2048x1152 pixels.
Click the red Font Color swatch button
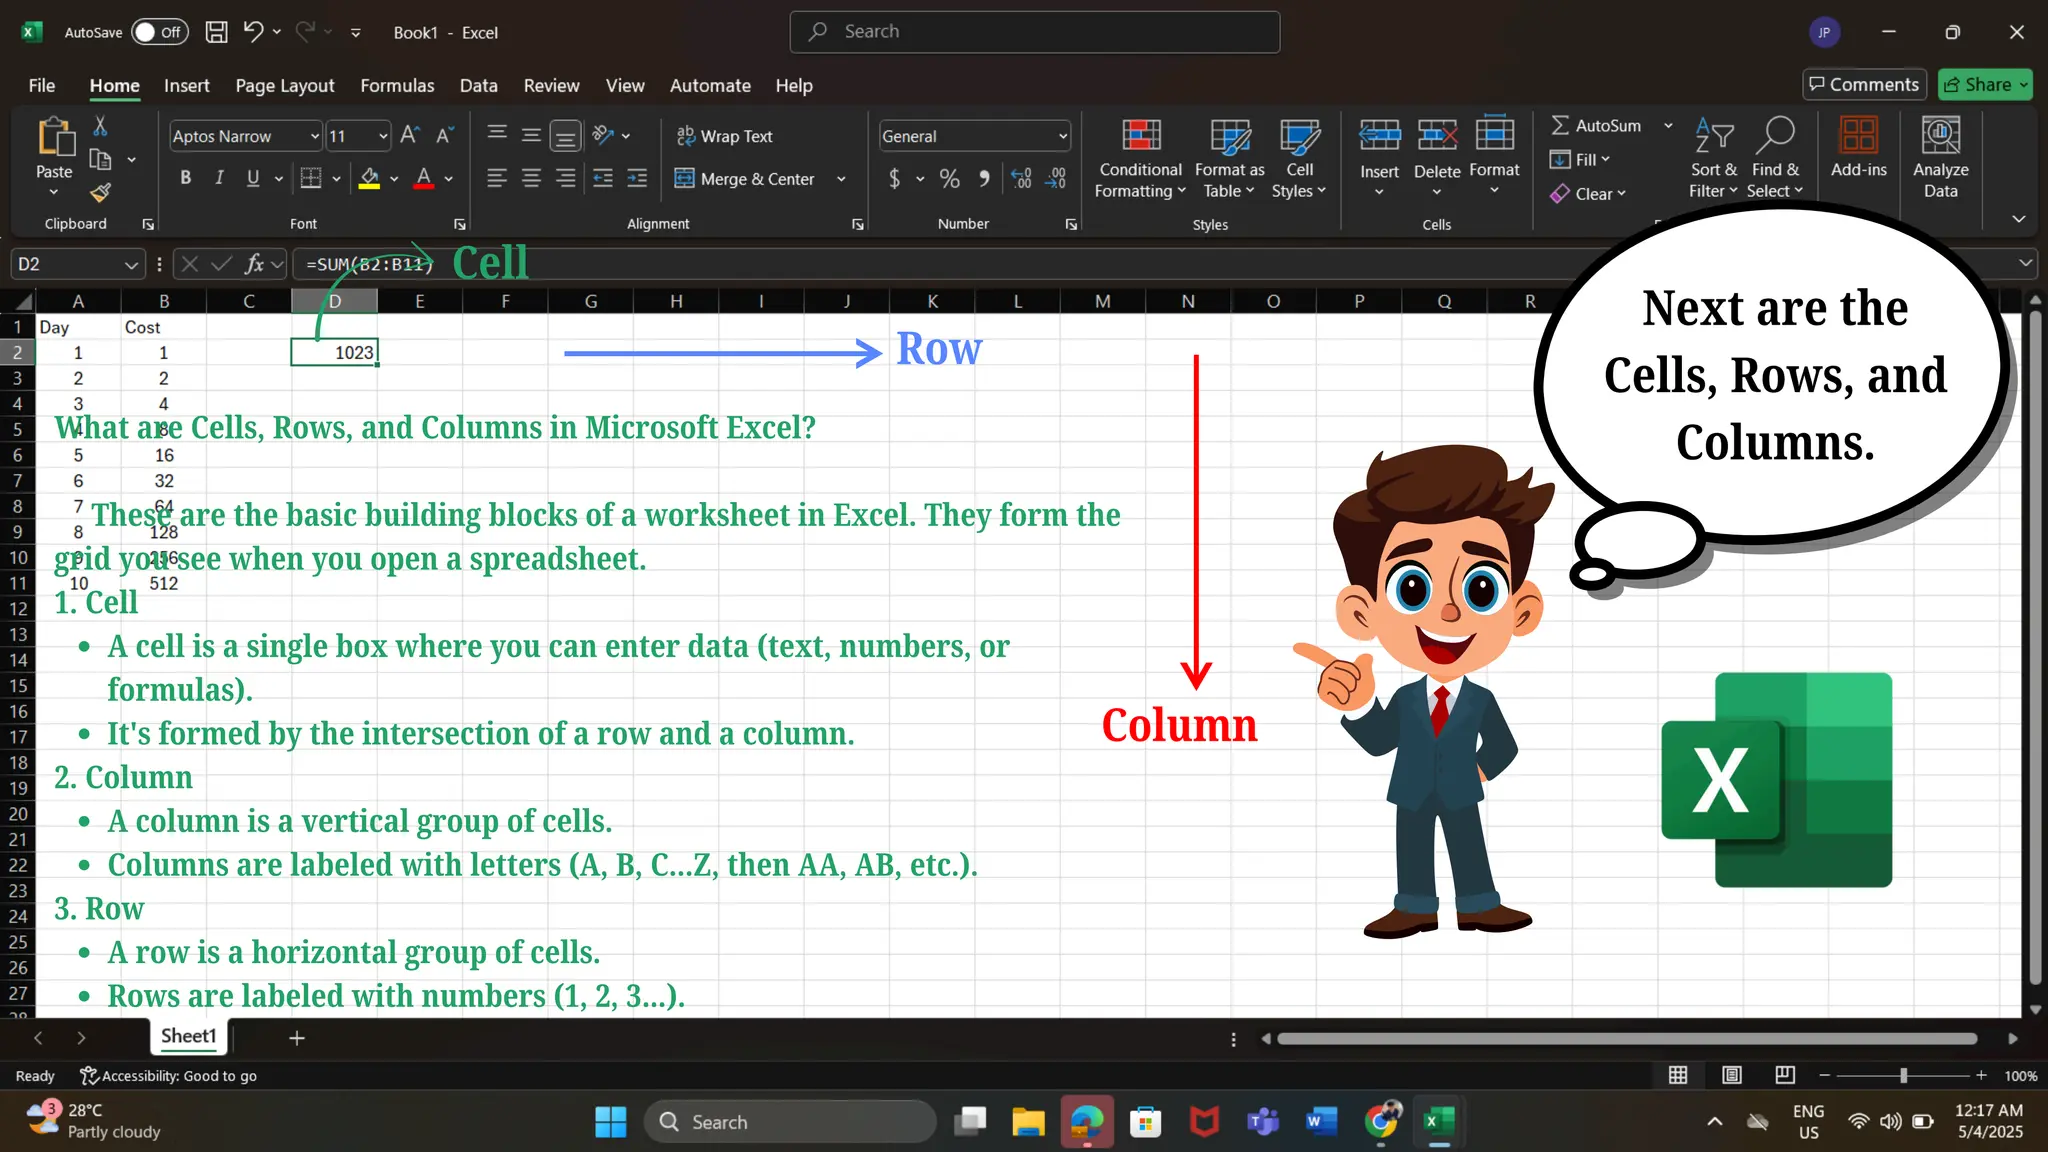[x=423, y=179]
